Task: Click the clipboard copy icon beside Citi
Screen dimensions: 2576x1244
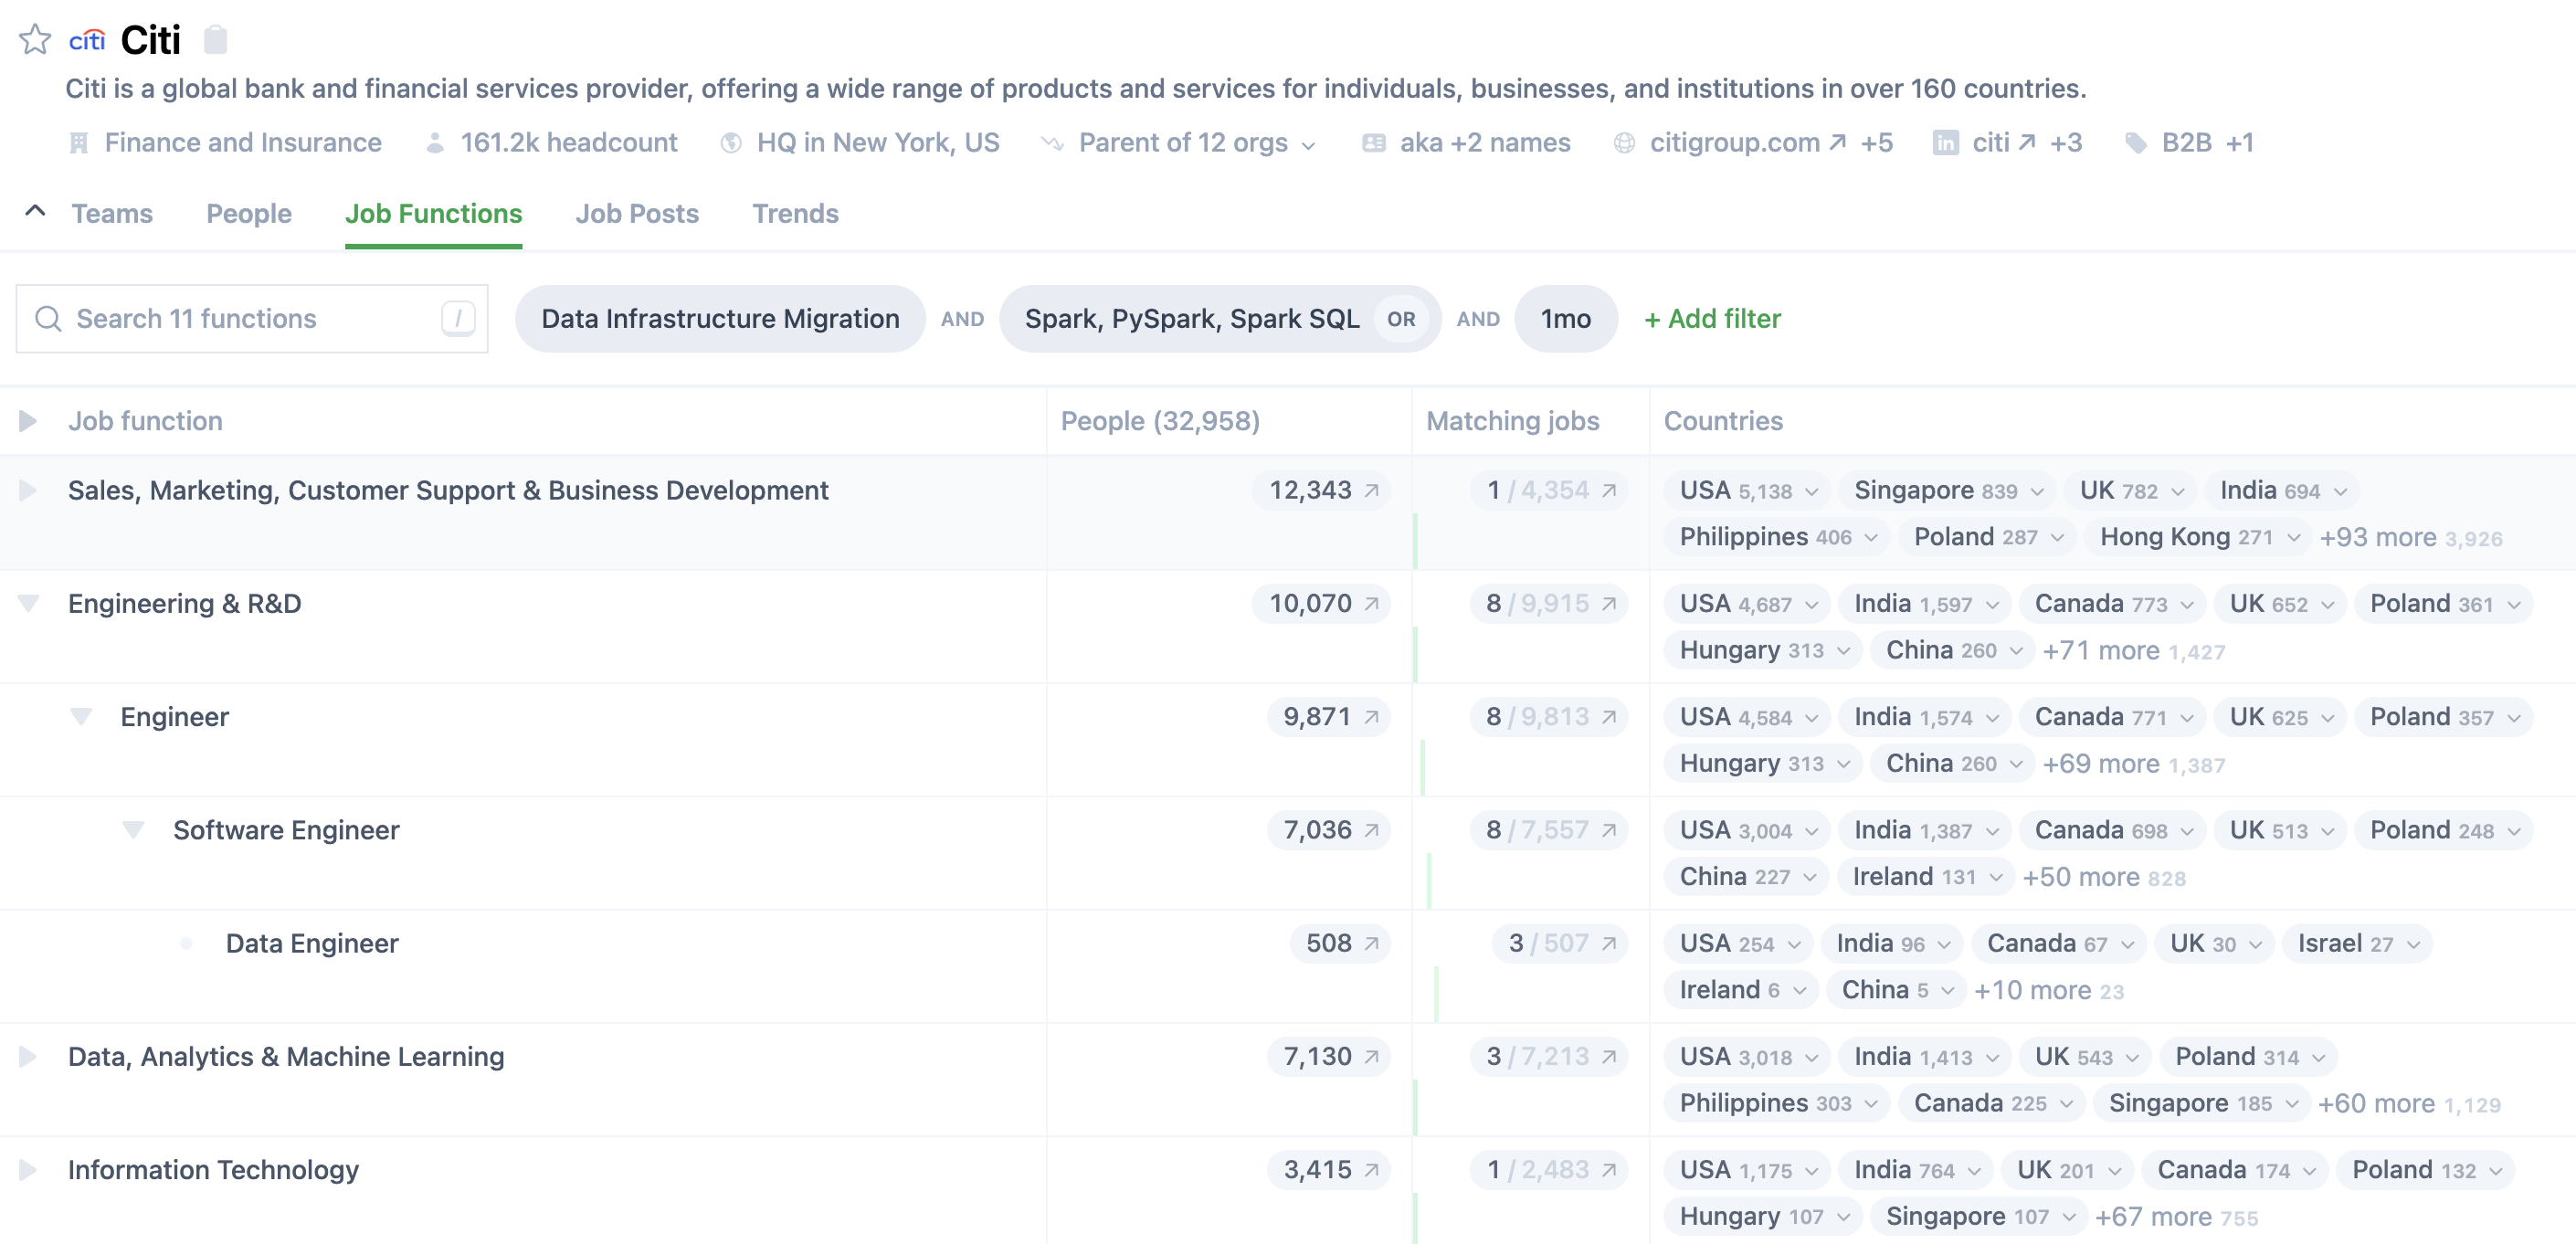Action: [x=215, y=40]
